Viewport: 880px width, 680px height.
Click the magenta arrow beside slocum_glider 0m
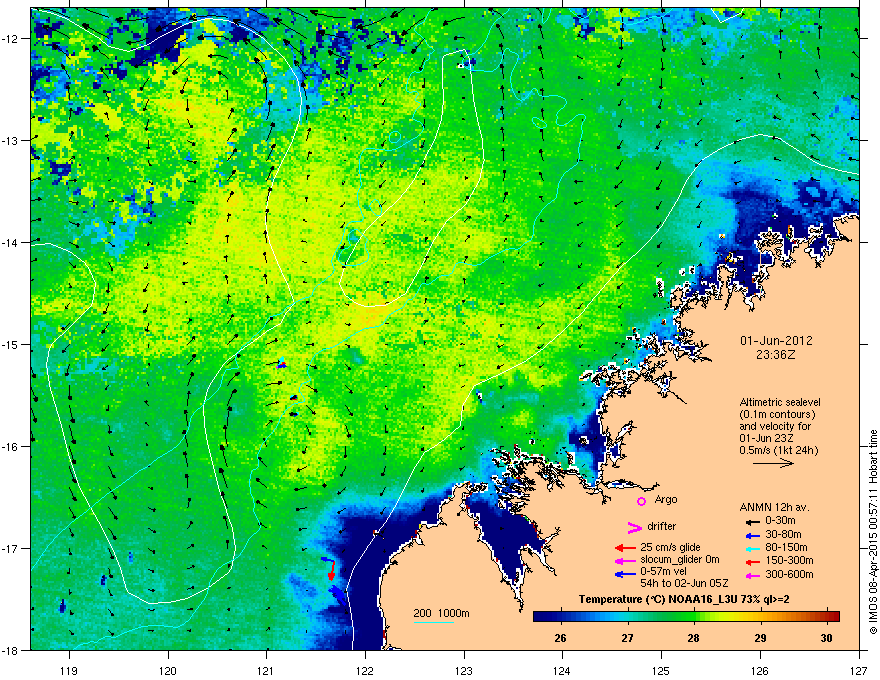click(x=625, y=560)
